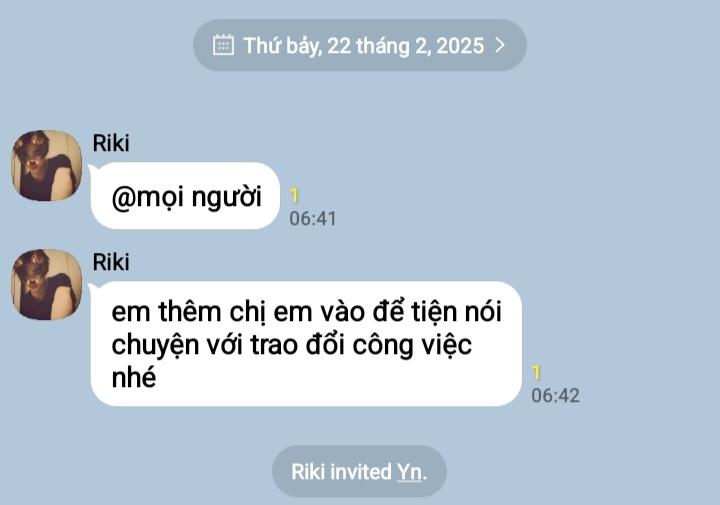Select the '@mọi người' message bubble

[185, 196]
